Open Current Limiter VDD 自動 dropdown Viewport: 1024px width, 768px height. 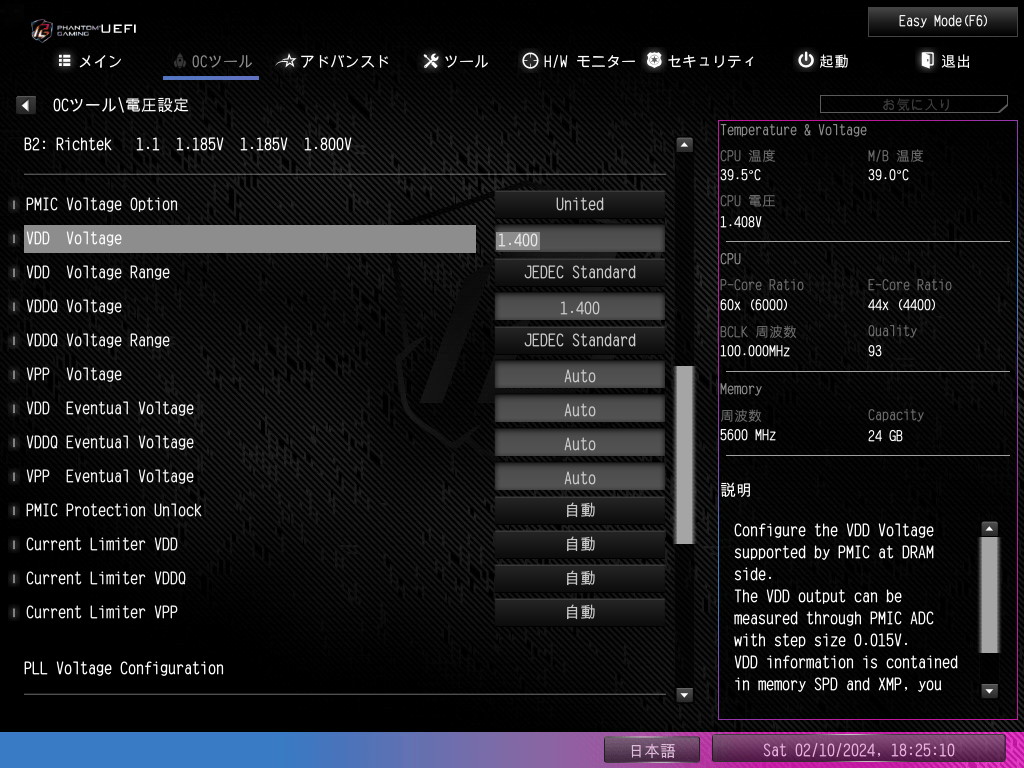click(x=579, y=544)
